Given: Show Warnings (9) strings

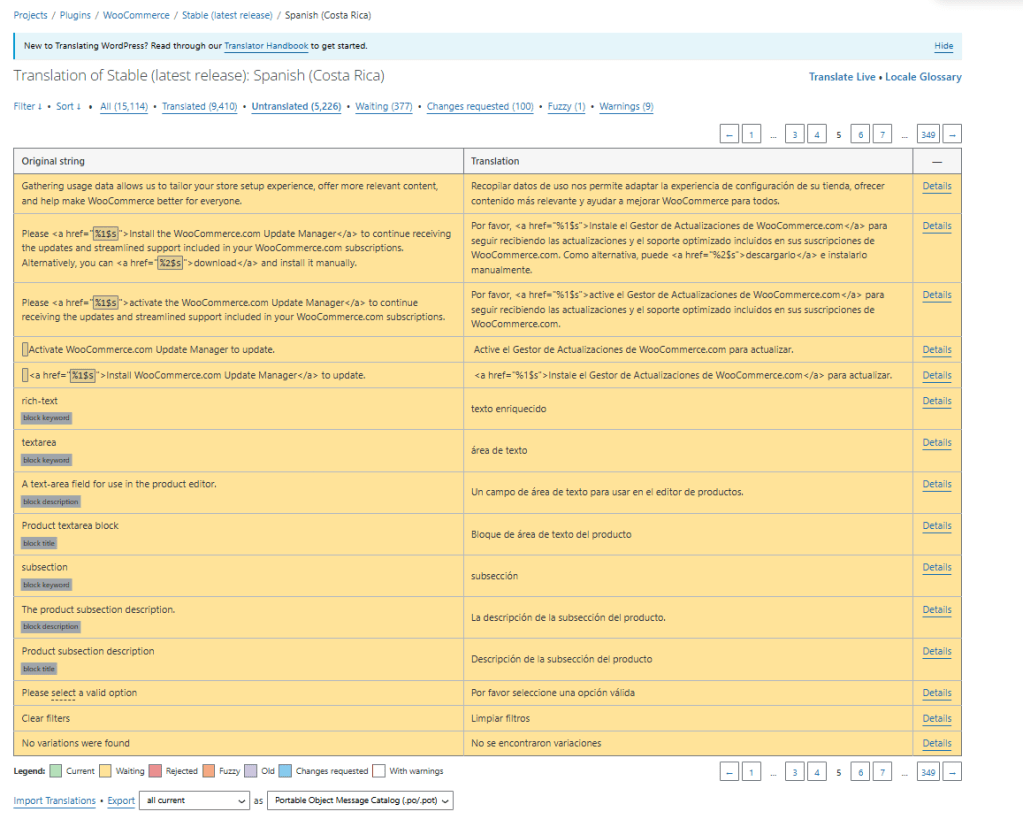Looking at the screenshot, I should click(x=626, y=106).
